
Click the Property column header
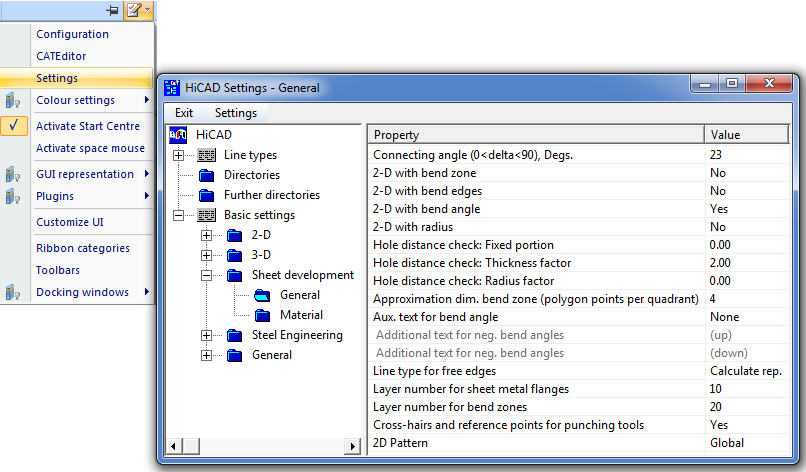pos(536,135)
